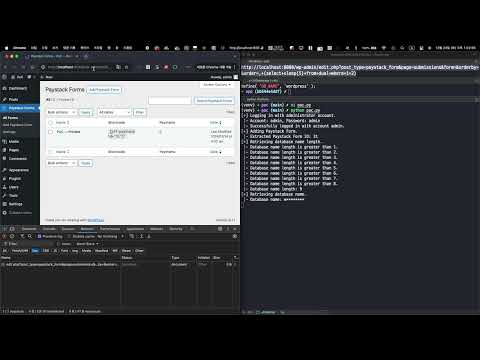Open Tools in WordPress sidebar

pos(13,196)
